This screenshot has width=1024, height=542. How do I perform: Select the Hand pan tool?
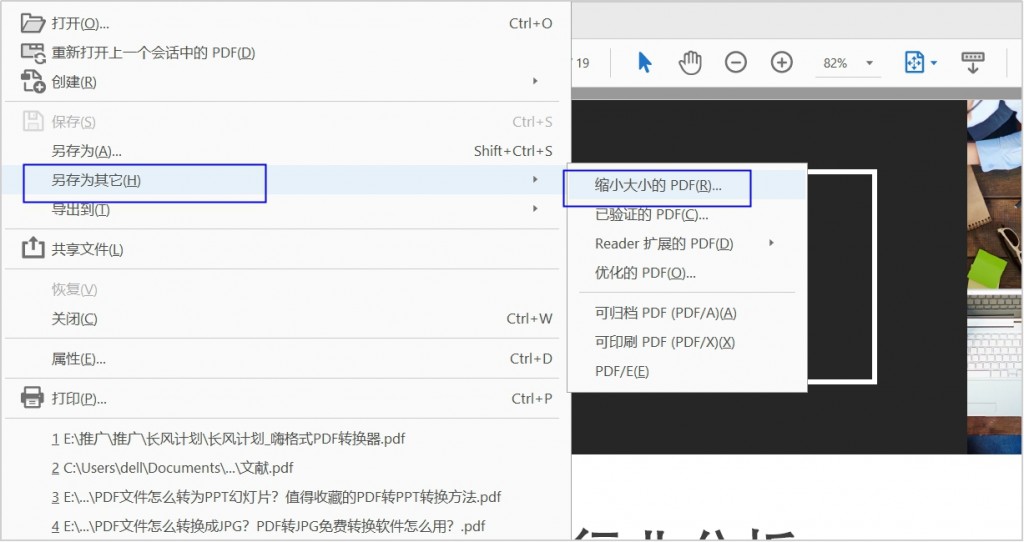[690, 63]
